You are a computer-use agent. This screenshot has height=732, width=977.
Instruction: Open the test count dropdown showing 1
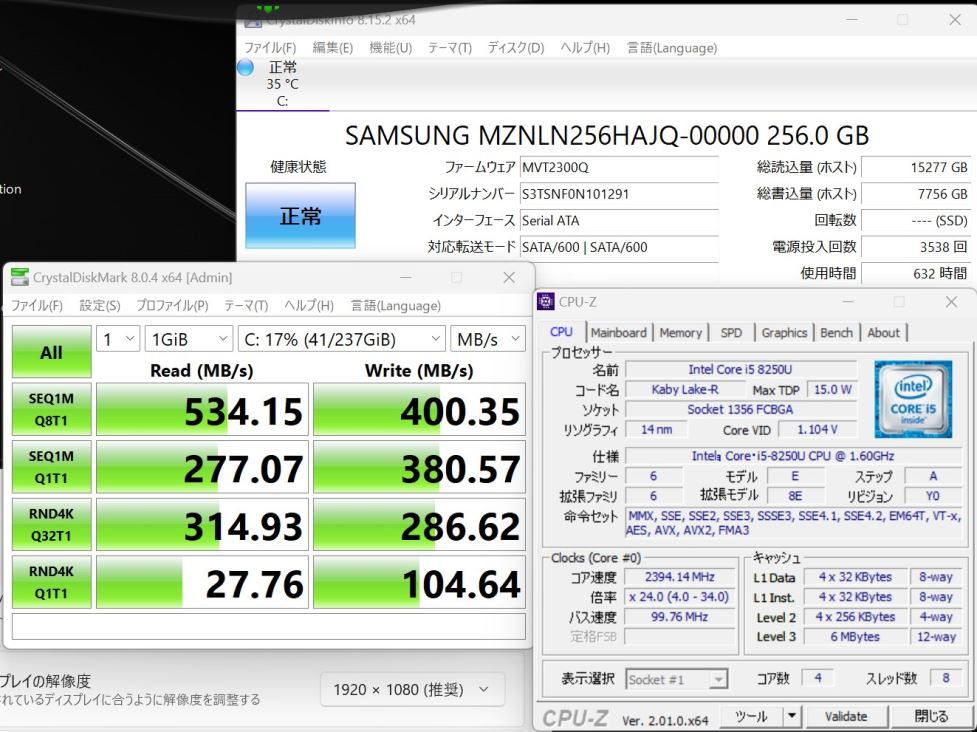tap(118, 340)
